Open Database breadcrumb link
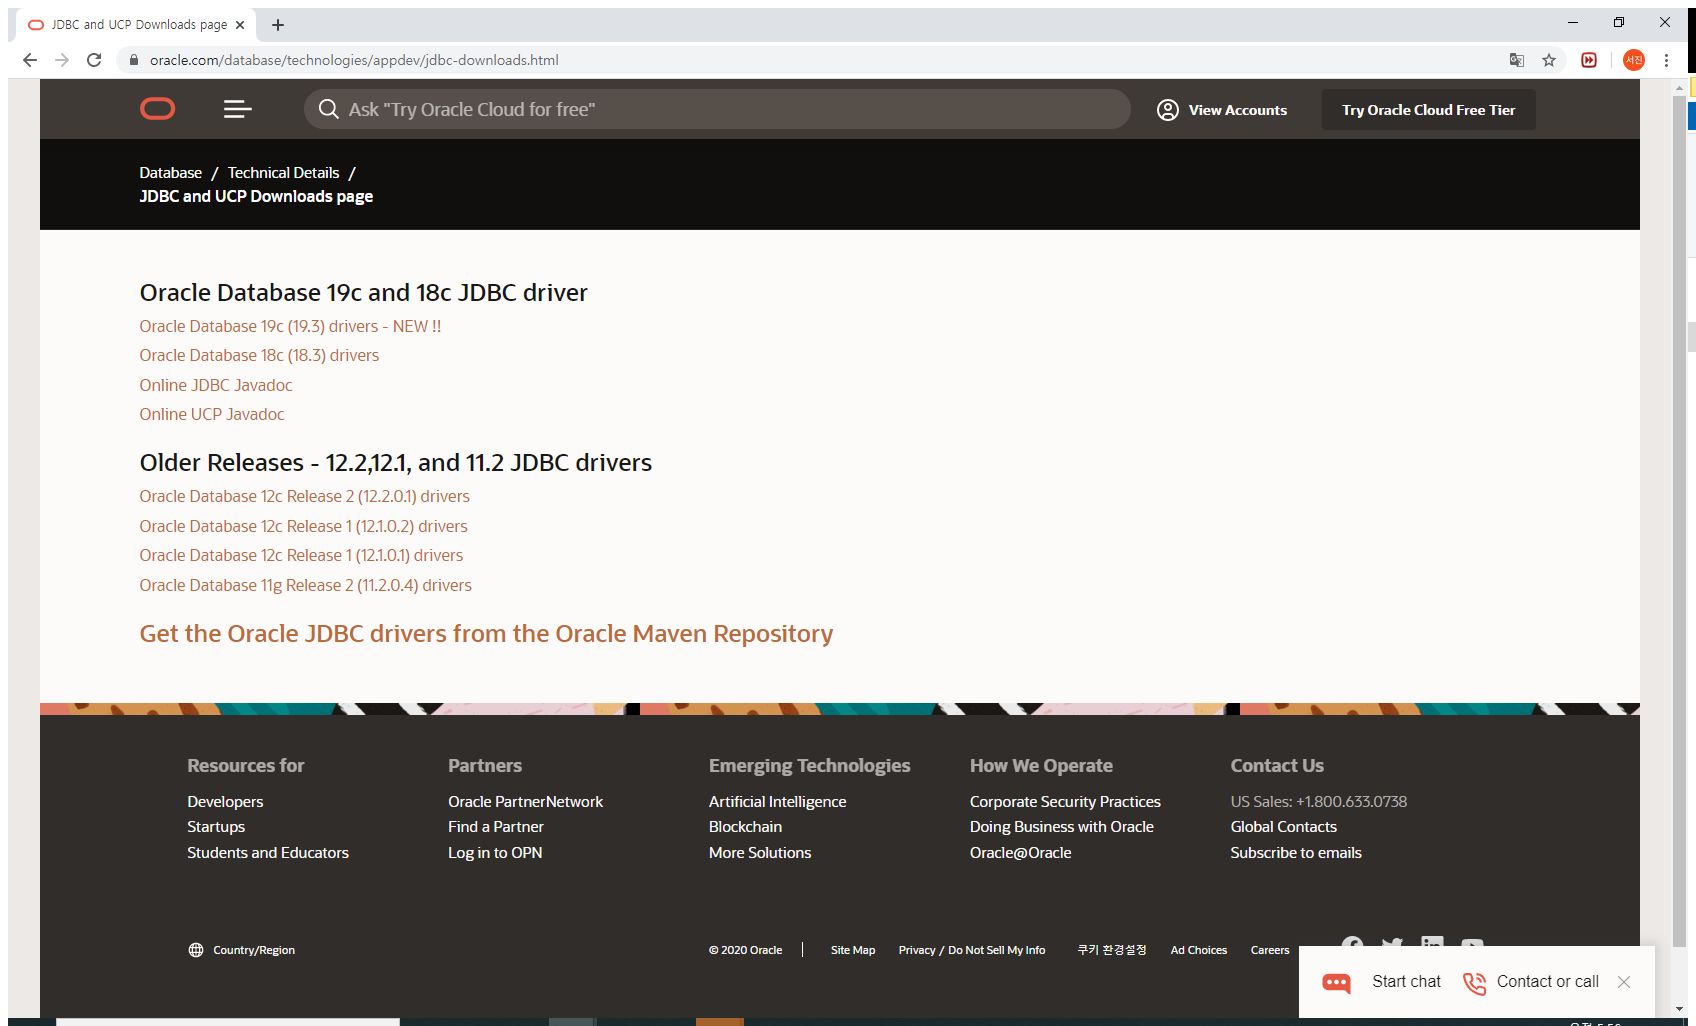1696x1026 pixels. pos(170,173)
